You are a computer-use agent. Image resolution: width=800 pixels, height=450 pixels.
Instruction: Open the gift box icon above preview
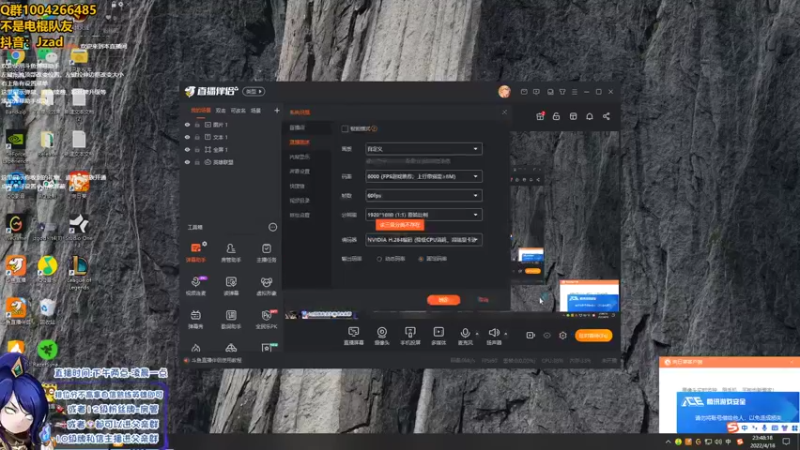540,116
